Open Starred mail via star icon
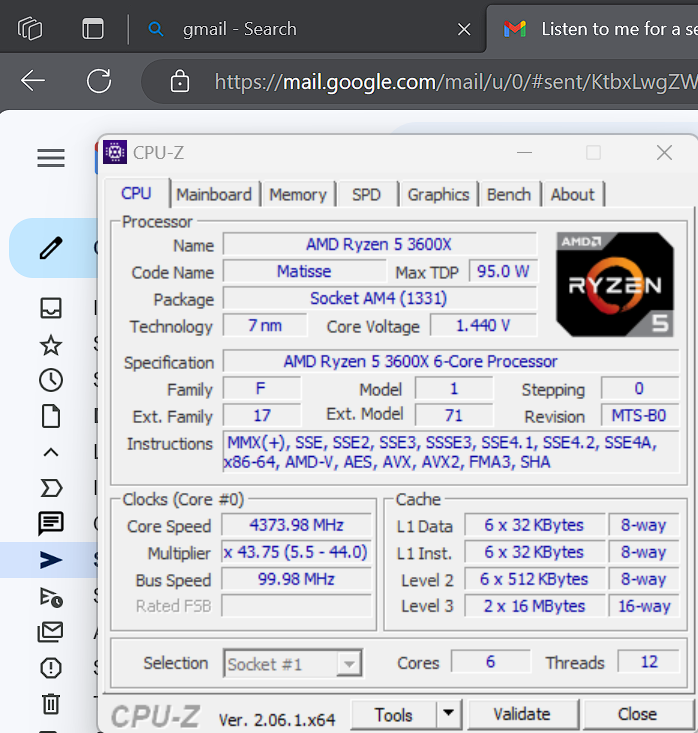Screen dimensions: 698x733 51,345
